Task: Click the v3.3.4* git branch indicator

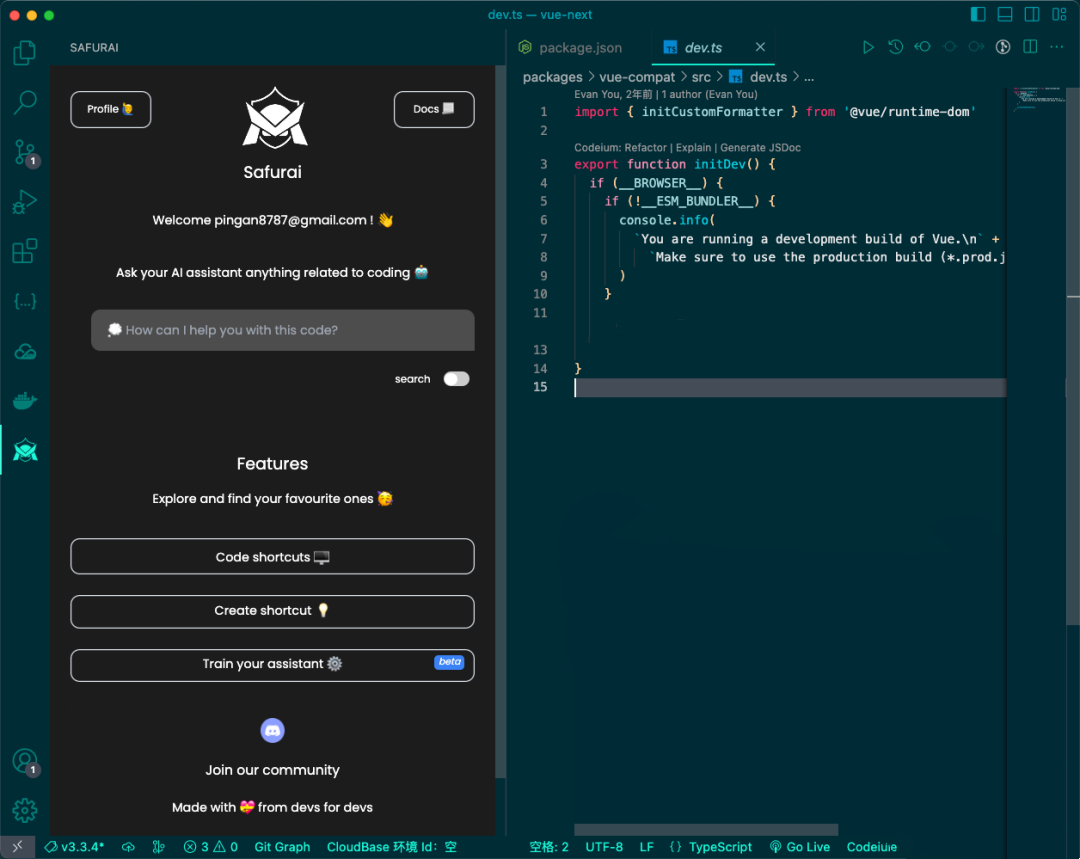Action: point(74,847)
